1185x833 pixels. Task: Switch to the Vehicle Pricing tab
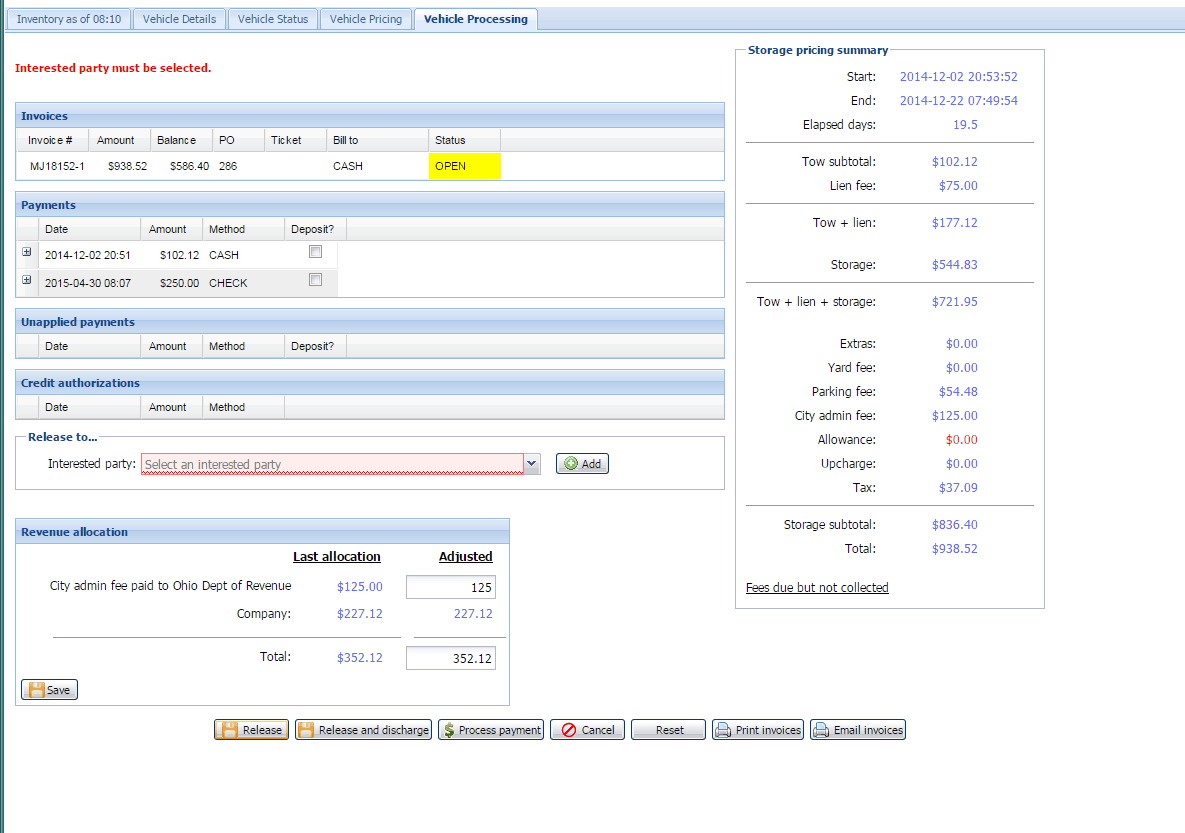pos(366,19)
